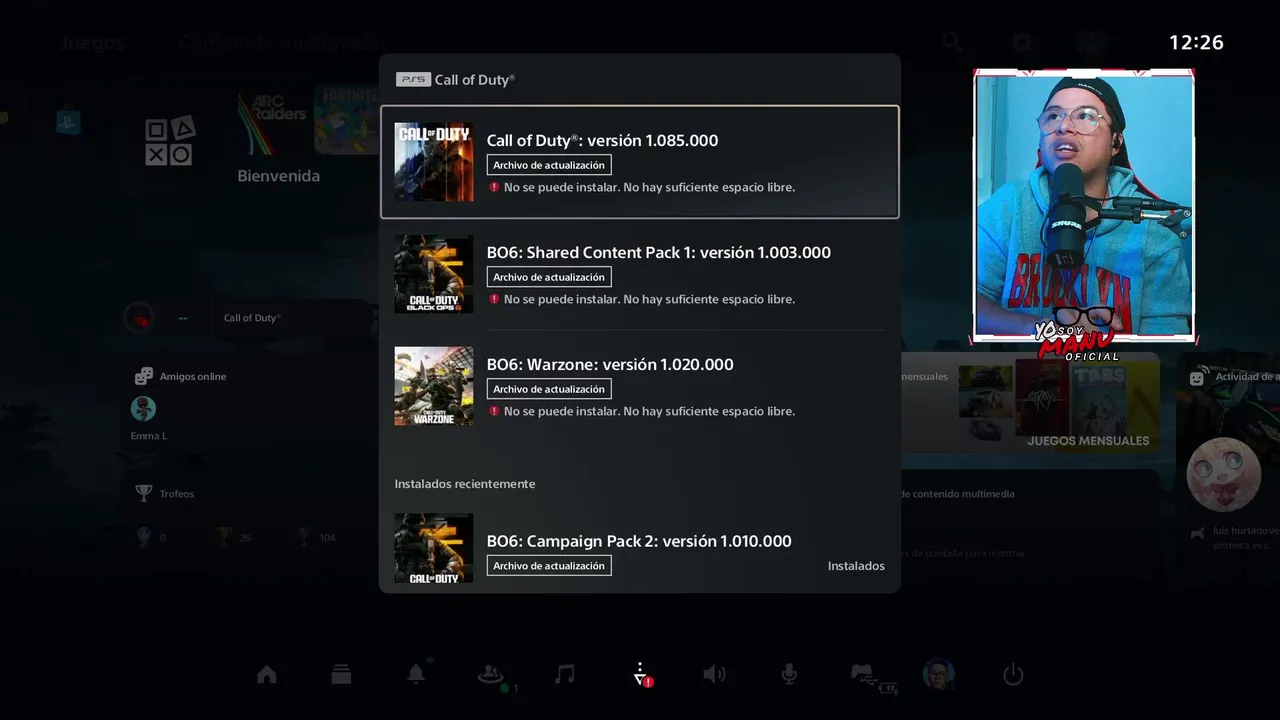Open the Game Base friends icon
Viewport: 1280px width, 720px height.
click(x=490, y=675)
